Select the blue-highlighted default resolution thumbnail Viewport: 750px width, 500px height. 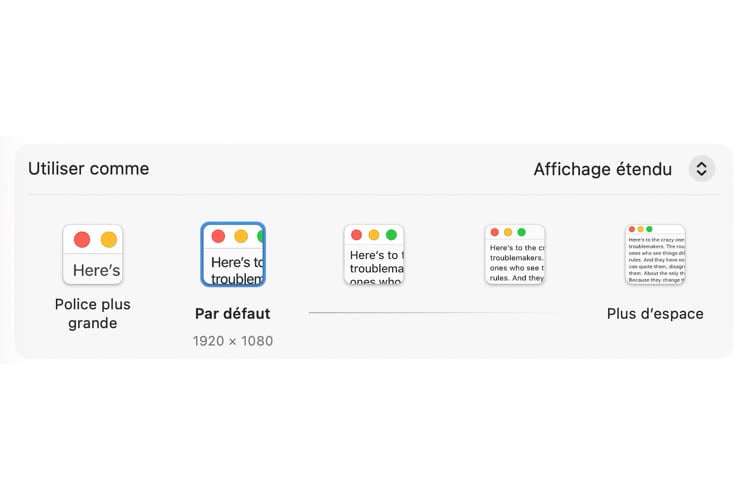coord(233,254)
